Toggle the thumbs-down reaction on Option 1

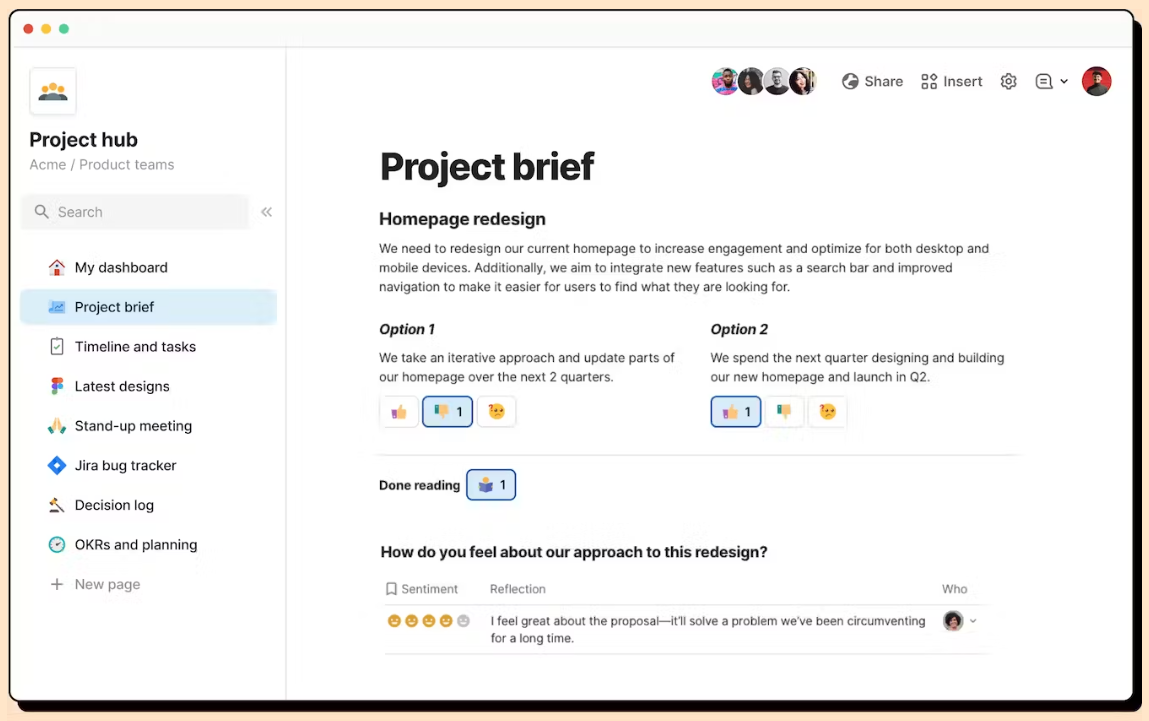coord(447,411)
